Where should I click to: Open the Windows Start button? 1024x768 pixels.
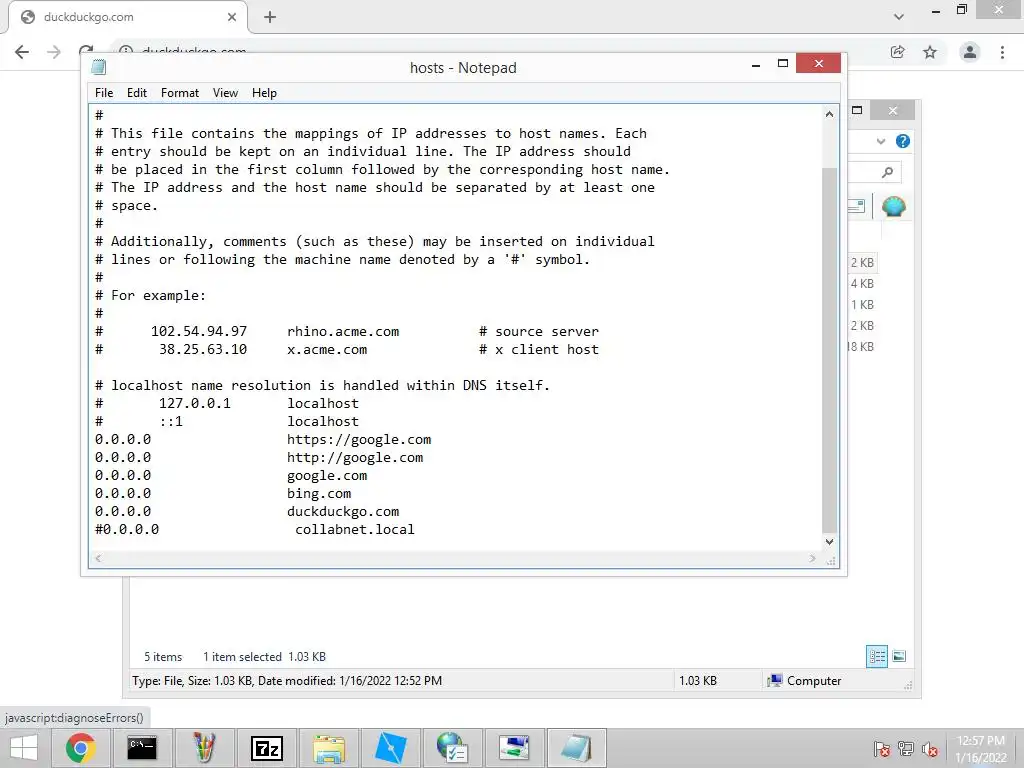24,748
